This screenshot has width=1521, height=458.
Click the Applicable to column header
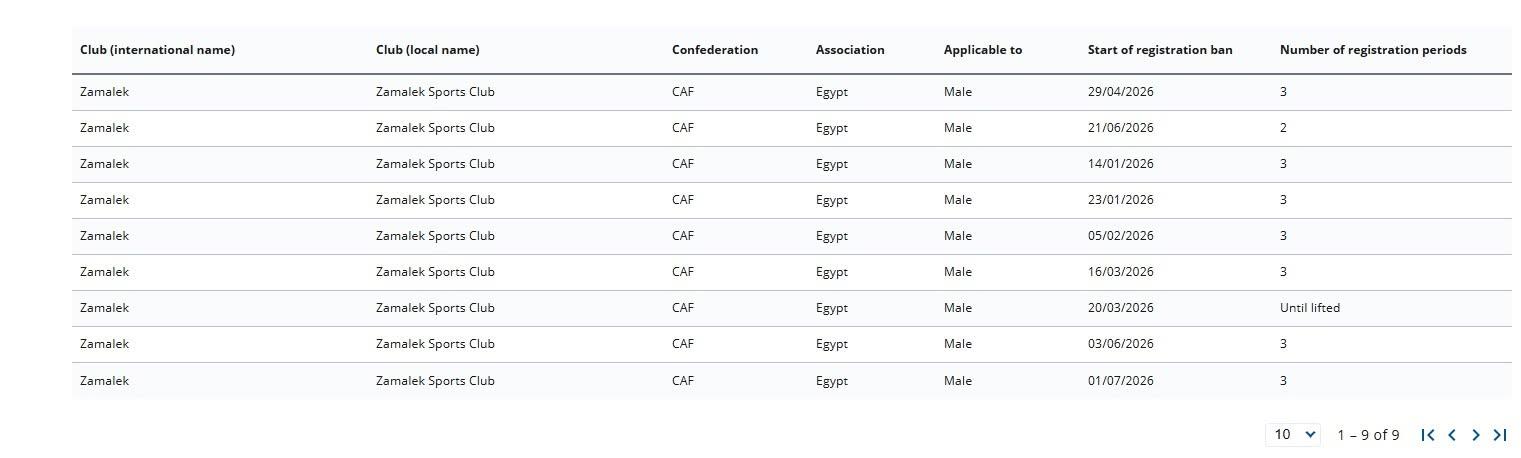(983, 50)
